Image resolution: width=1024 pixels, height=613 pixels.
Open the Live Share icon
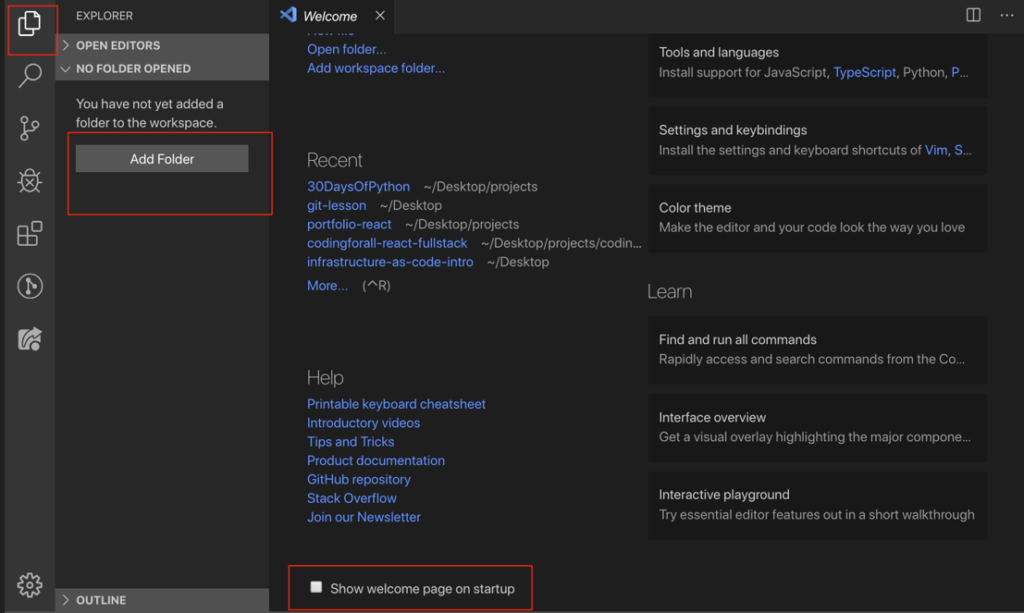(x=29, y=339)
